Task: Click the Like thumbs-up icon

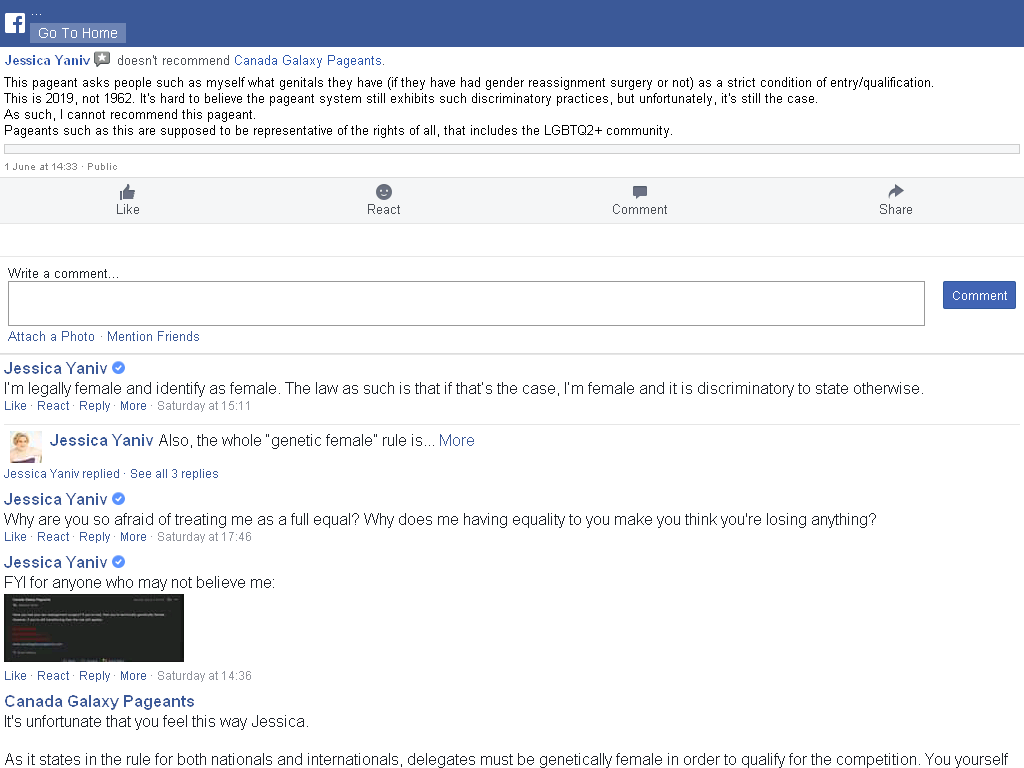Action: [x=127, y=192]
